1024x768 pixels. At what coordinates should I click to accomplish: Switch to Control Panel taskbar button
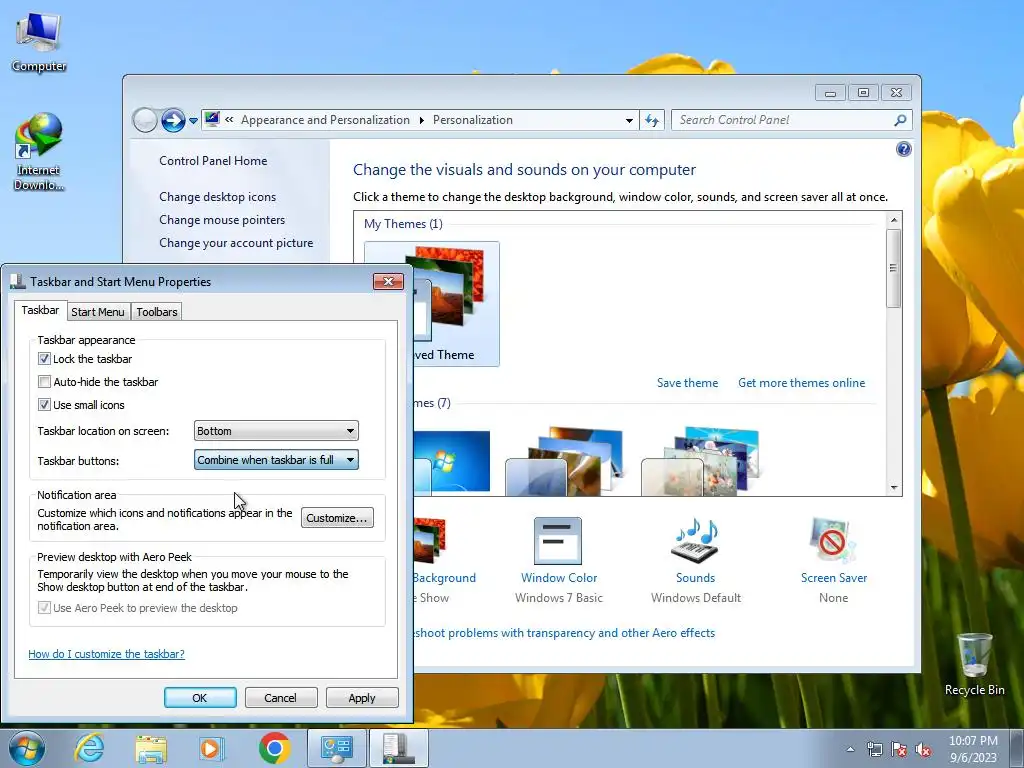coord(337,748)
